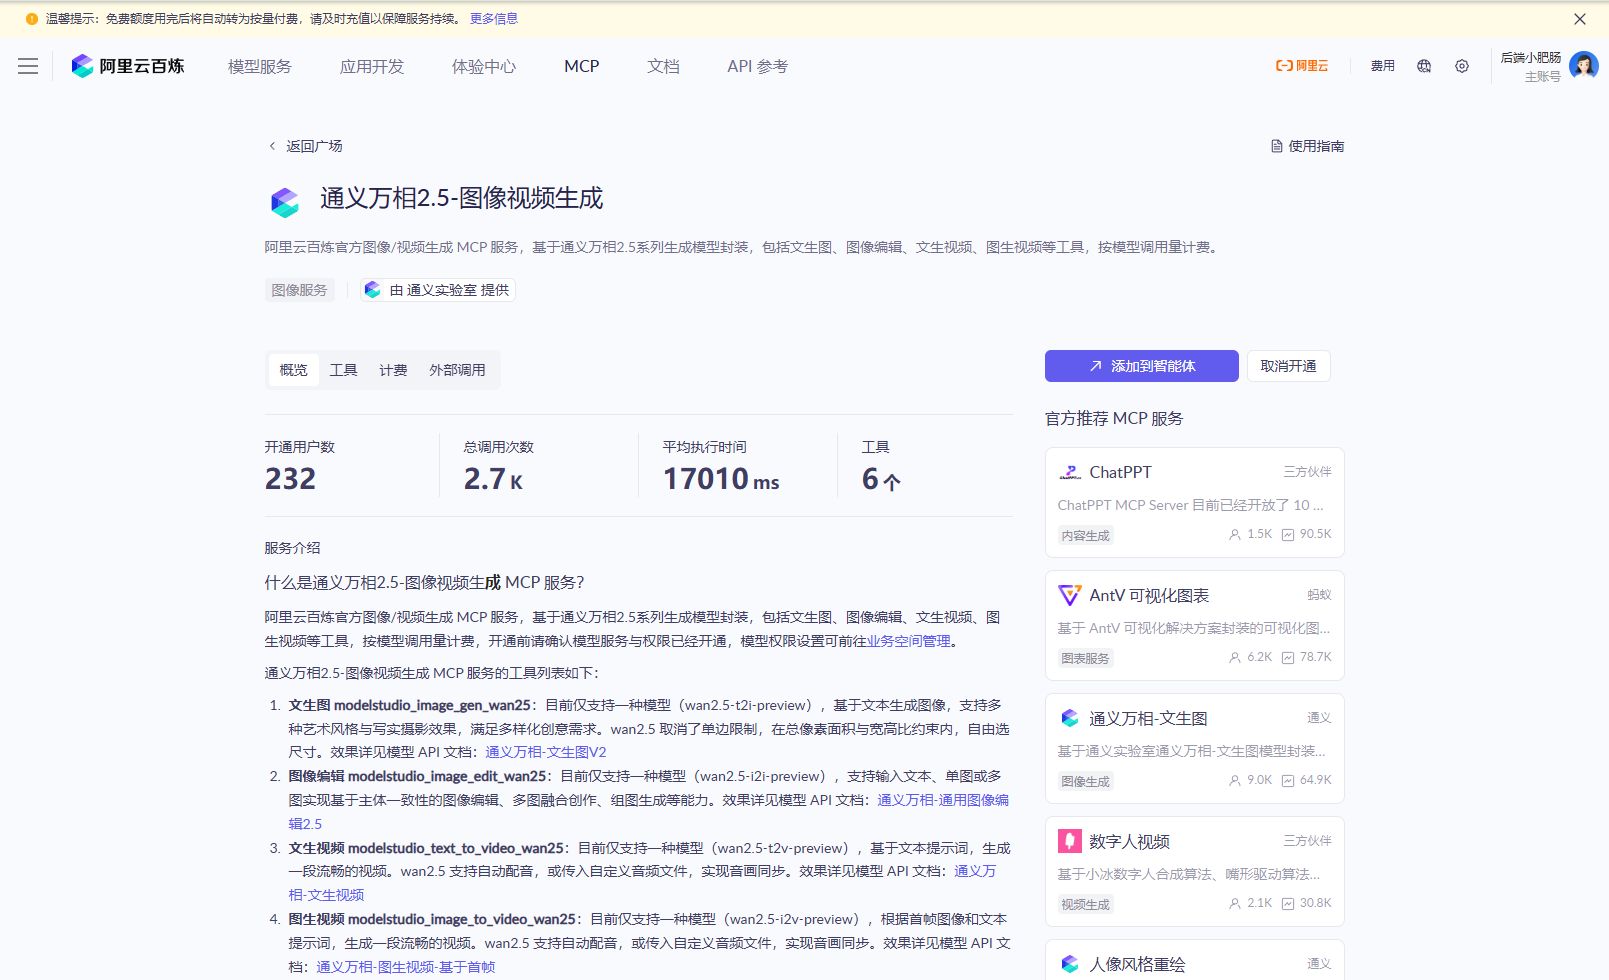Click the 使用指南 document icon
The image size is (1609, 980).
(x=1277, y=146)
